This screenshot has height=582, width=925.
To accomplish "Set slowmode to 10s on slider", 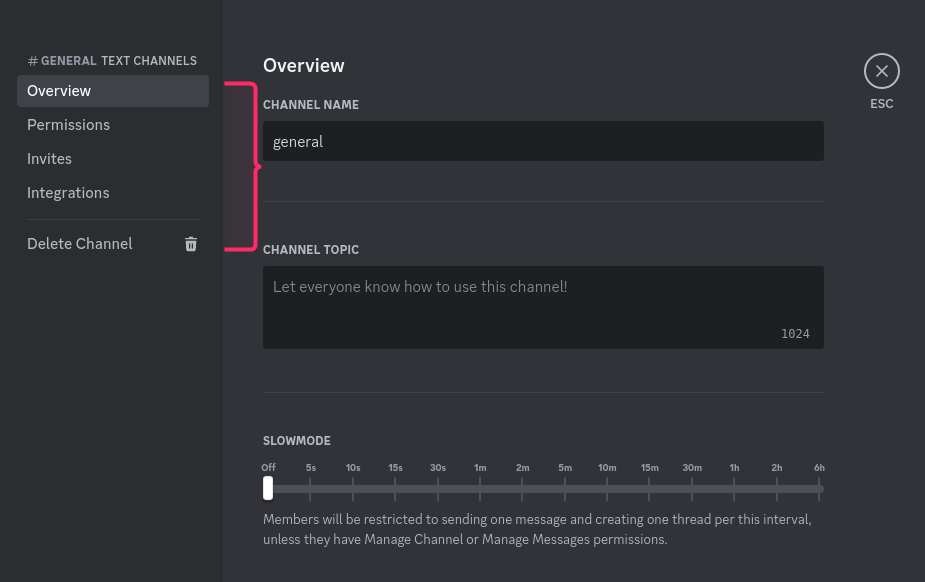I will [353, 488].
